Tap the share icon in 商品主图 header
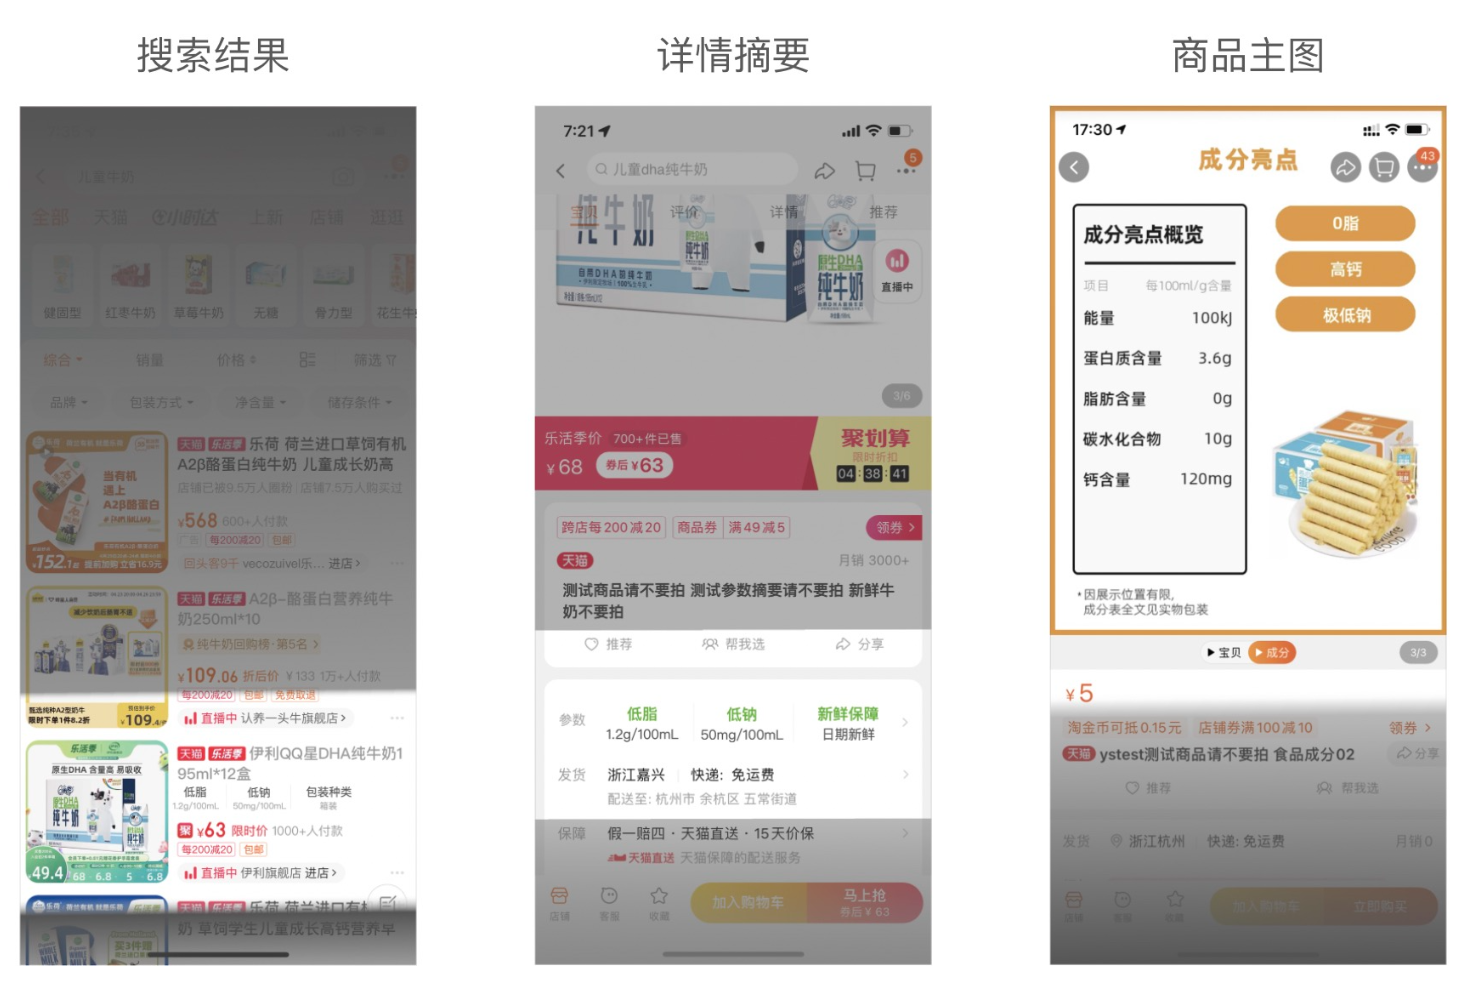 point(1346,167)
